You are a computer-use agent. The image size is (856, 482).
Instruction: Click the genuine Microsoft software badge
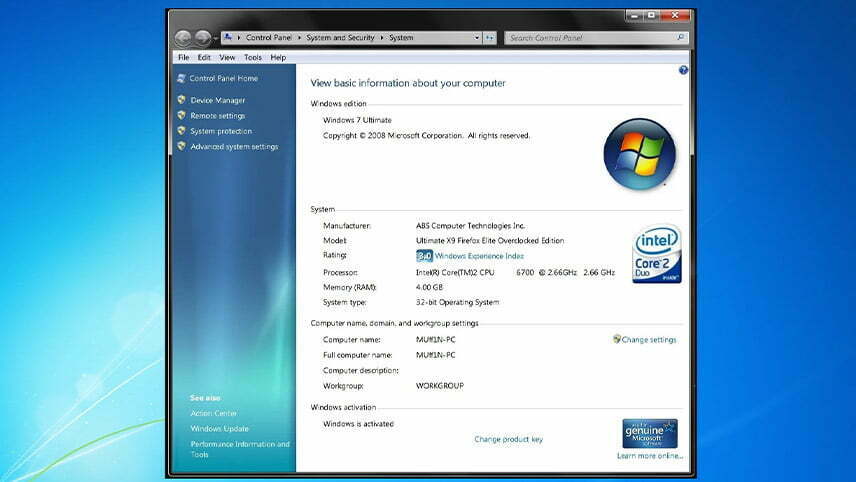[x=650, y=433]
